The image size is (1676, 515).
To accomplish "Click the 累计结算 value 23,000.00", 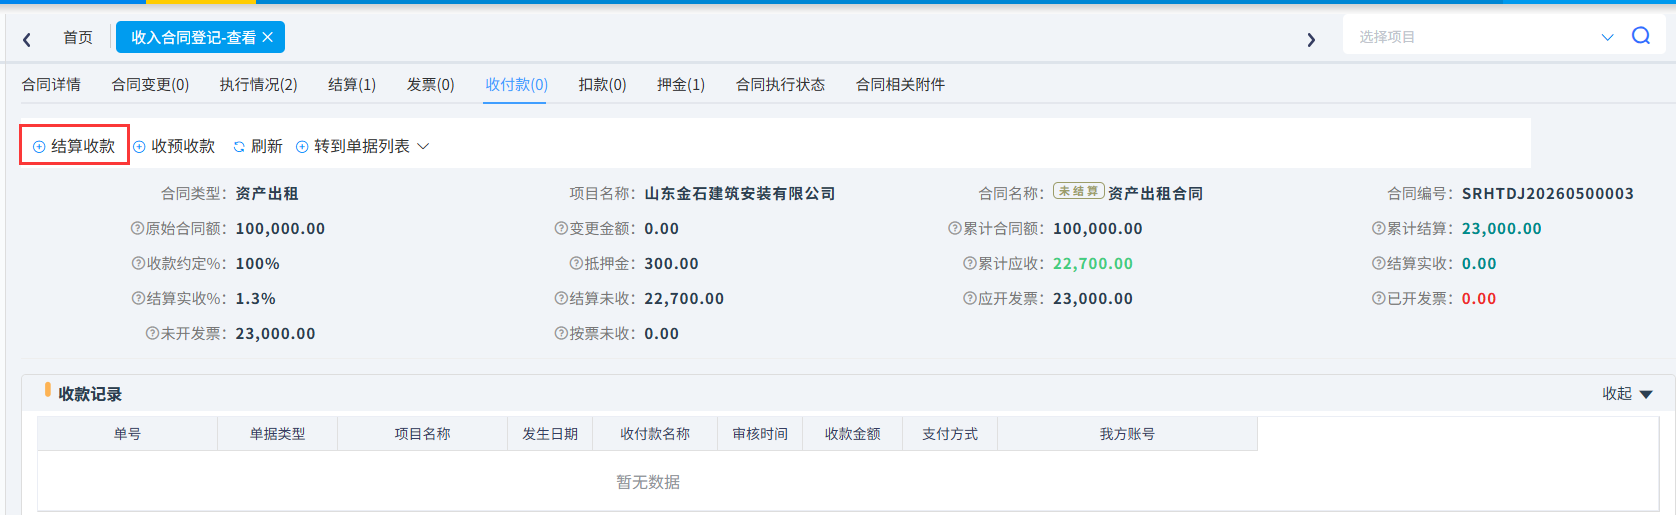I will [x=1501, y=229].
